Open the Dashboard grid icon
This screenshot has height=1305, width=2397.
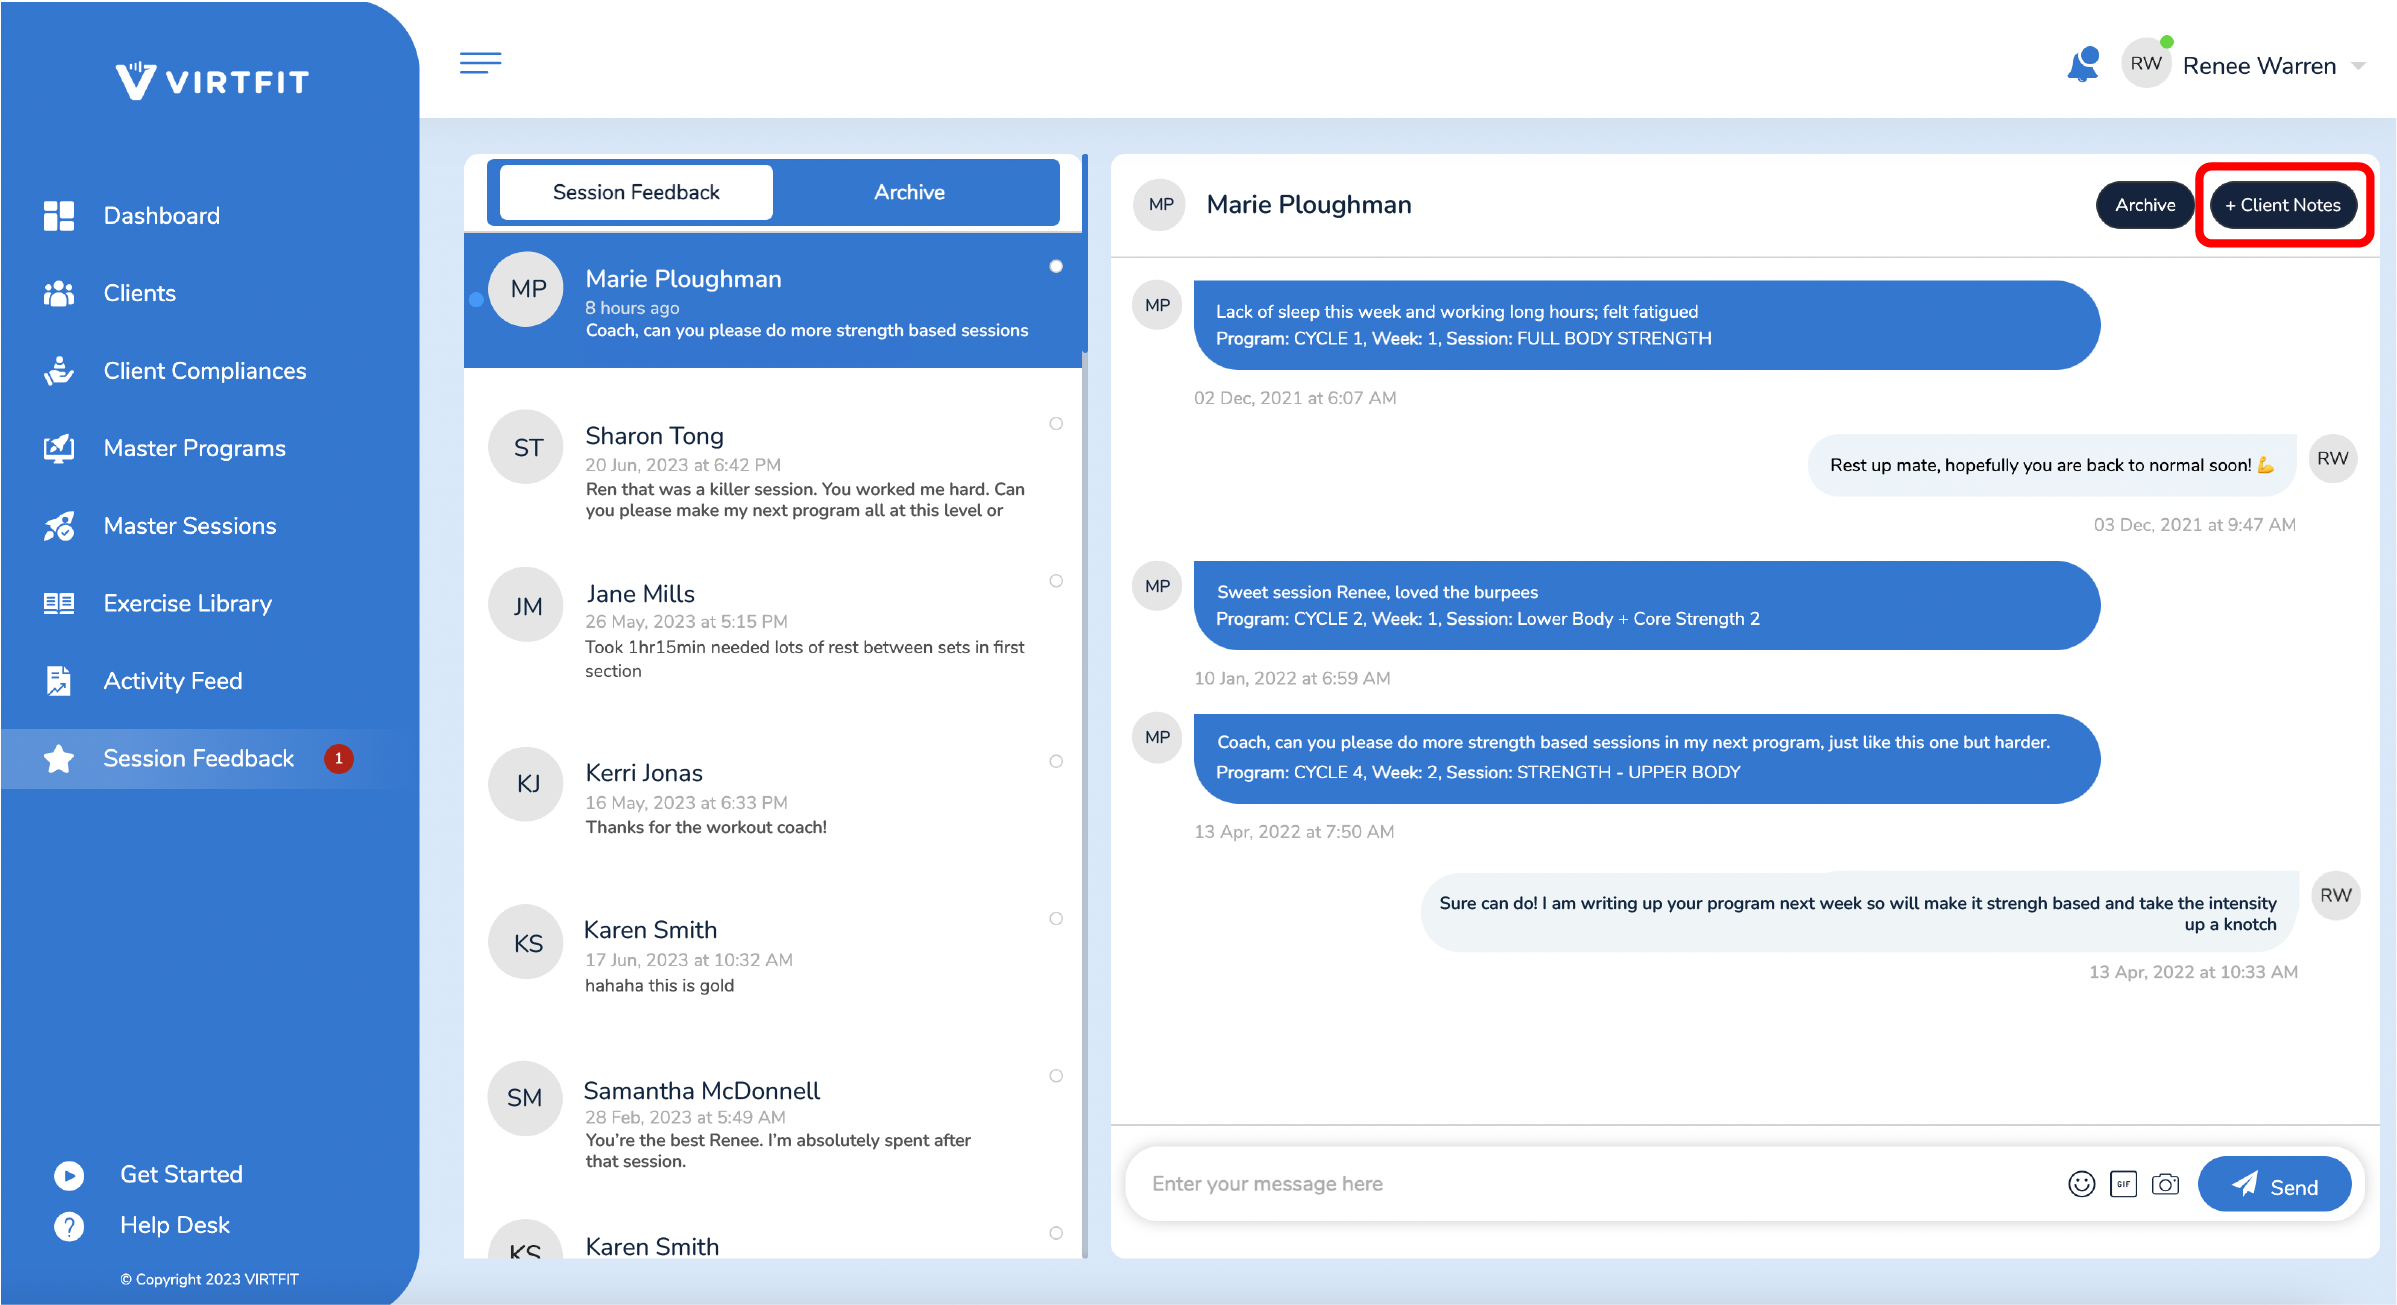[59, 216]
